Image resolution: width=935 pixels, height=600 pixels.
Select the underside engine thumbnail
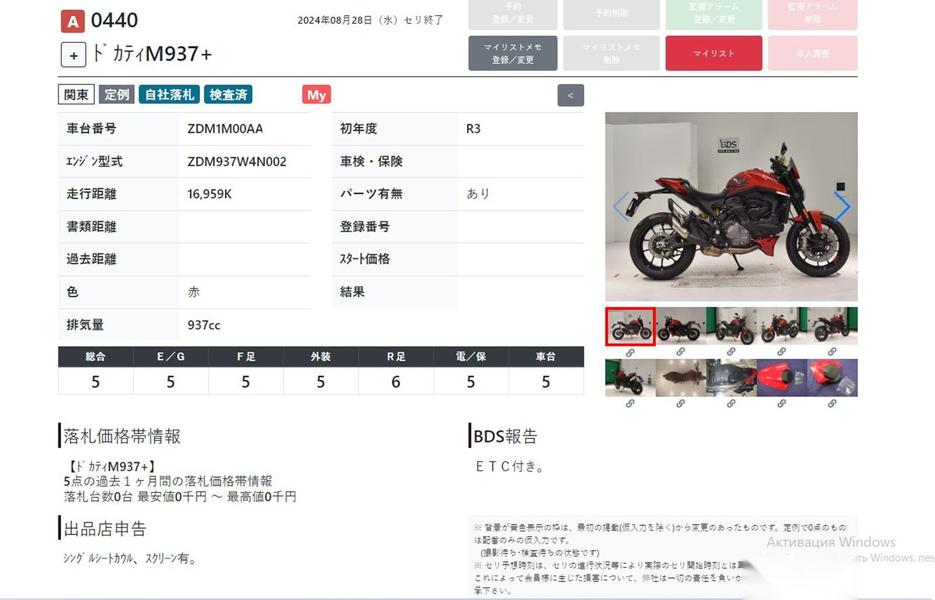point(731,378)
